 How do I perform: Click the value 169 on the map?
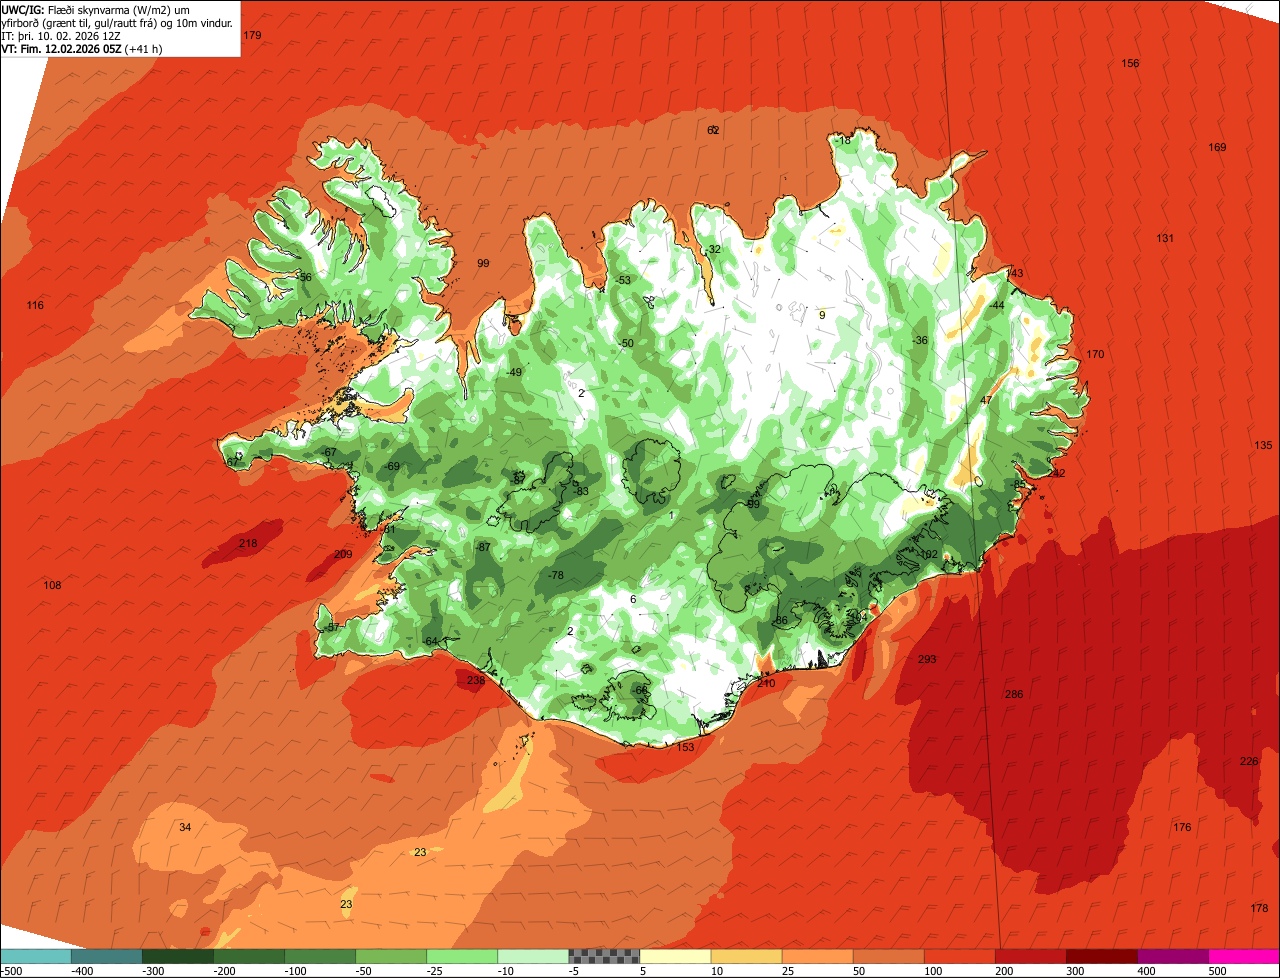point(1217,147)
